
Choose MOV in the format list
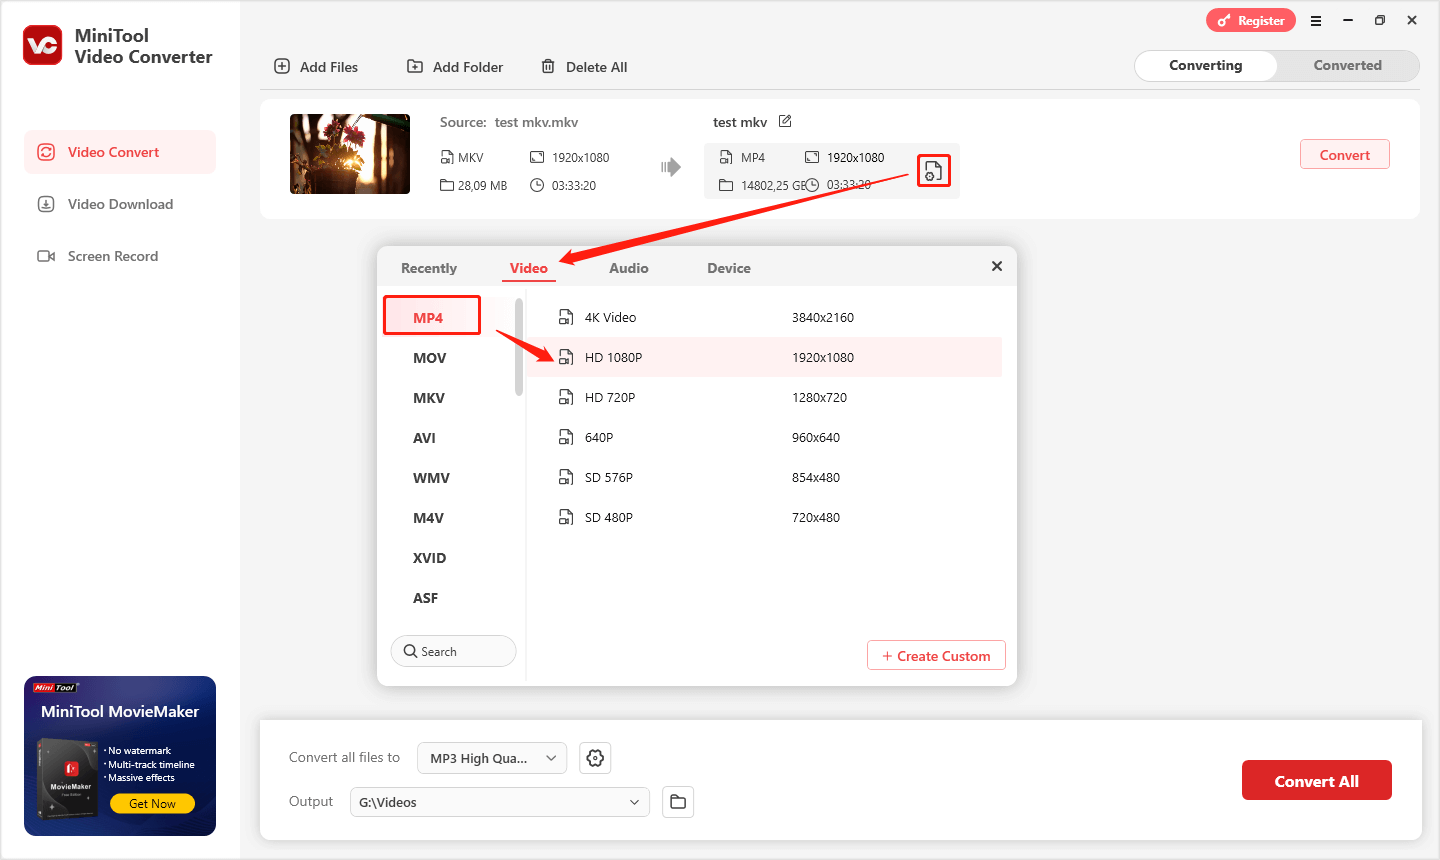point(430,358)
